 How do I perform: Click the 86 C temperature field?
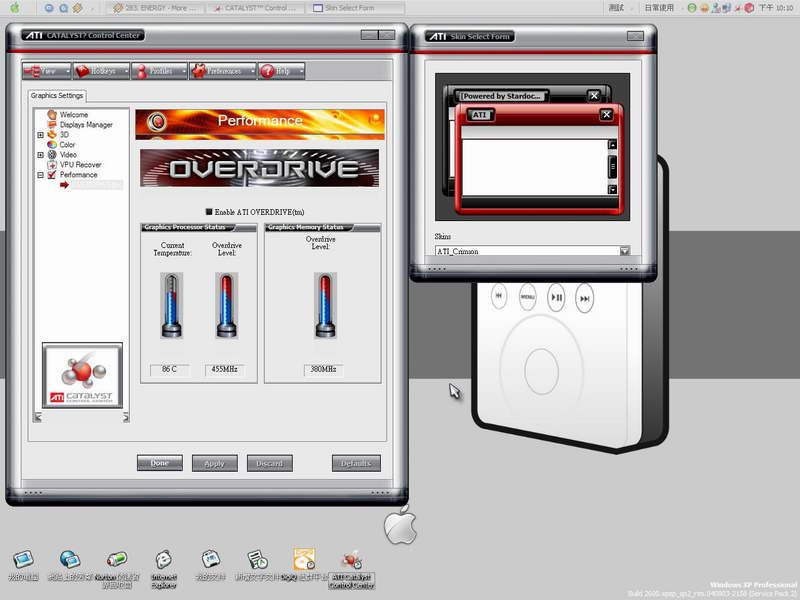pyautogui.click(x=169, y=369)
